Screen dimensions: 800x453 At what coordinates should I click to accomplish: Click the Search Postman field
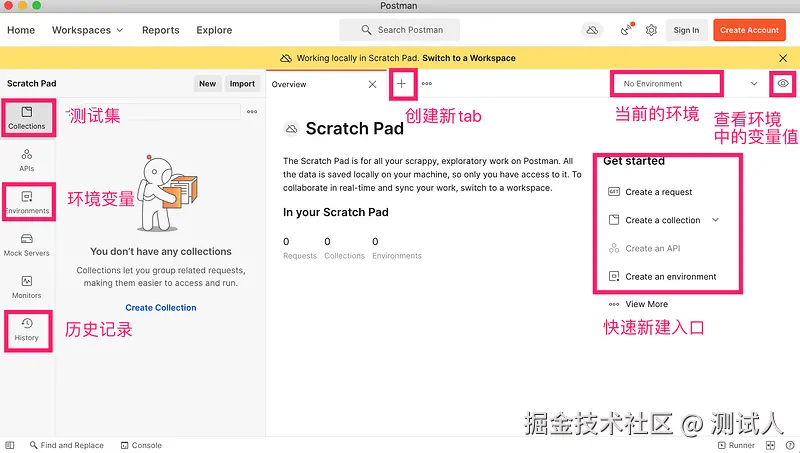[x=399, y=30]
